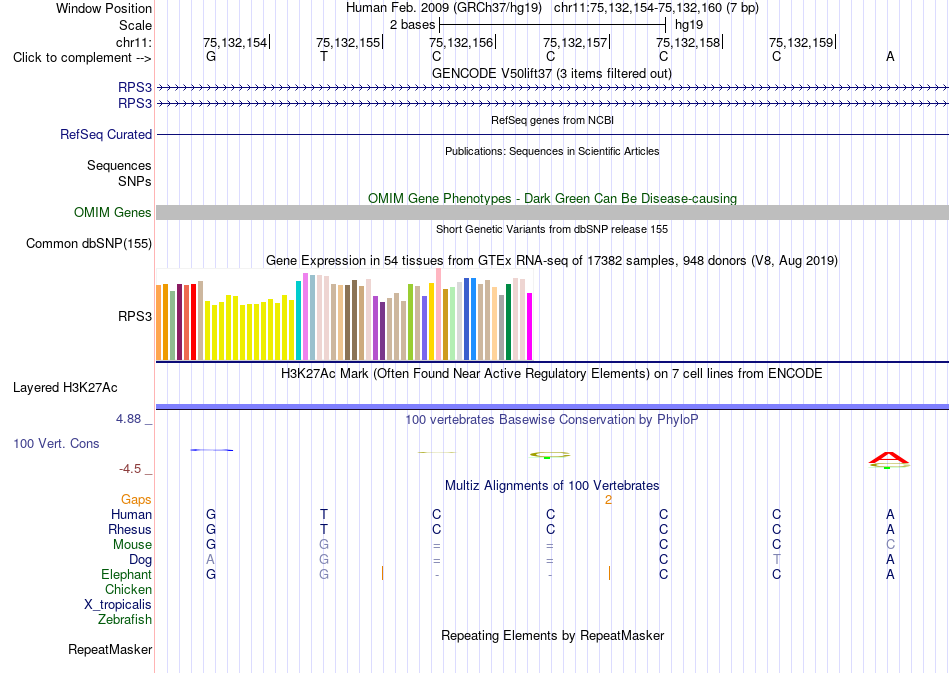Click the RefSeq Curated track label
The image size is (950, 673).
pyautogui.click(x=105, y=134)
